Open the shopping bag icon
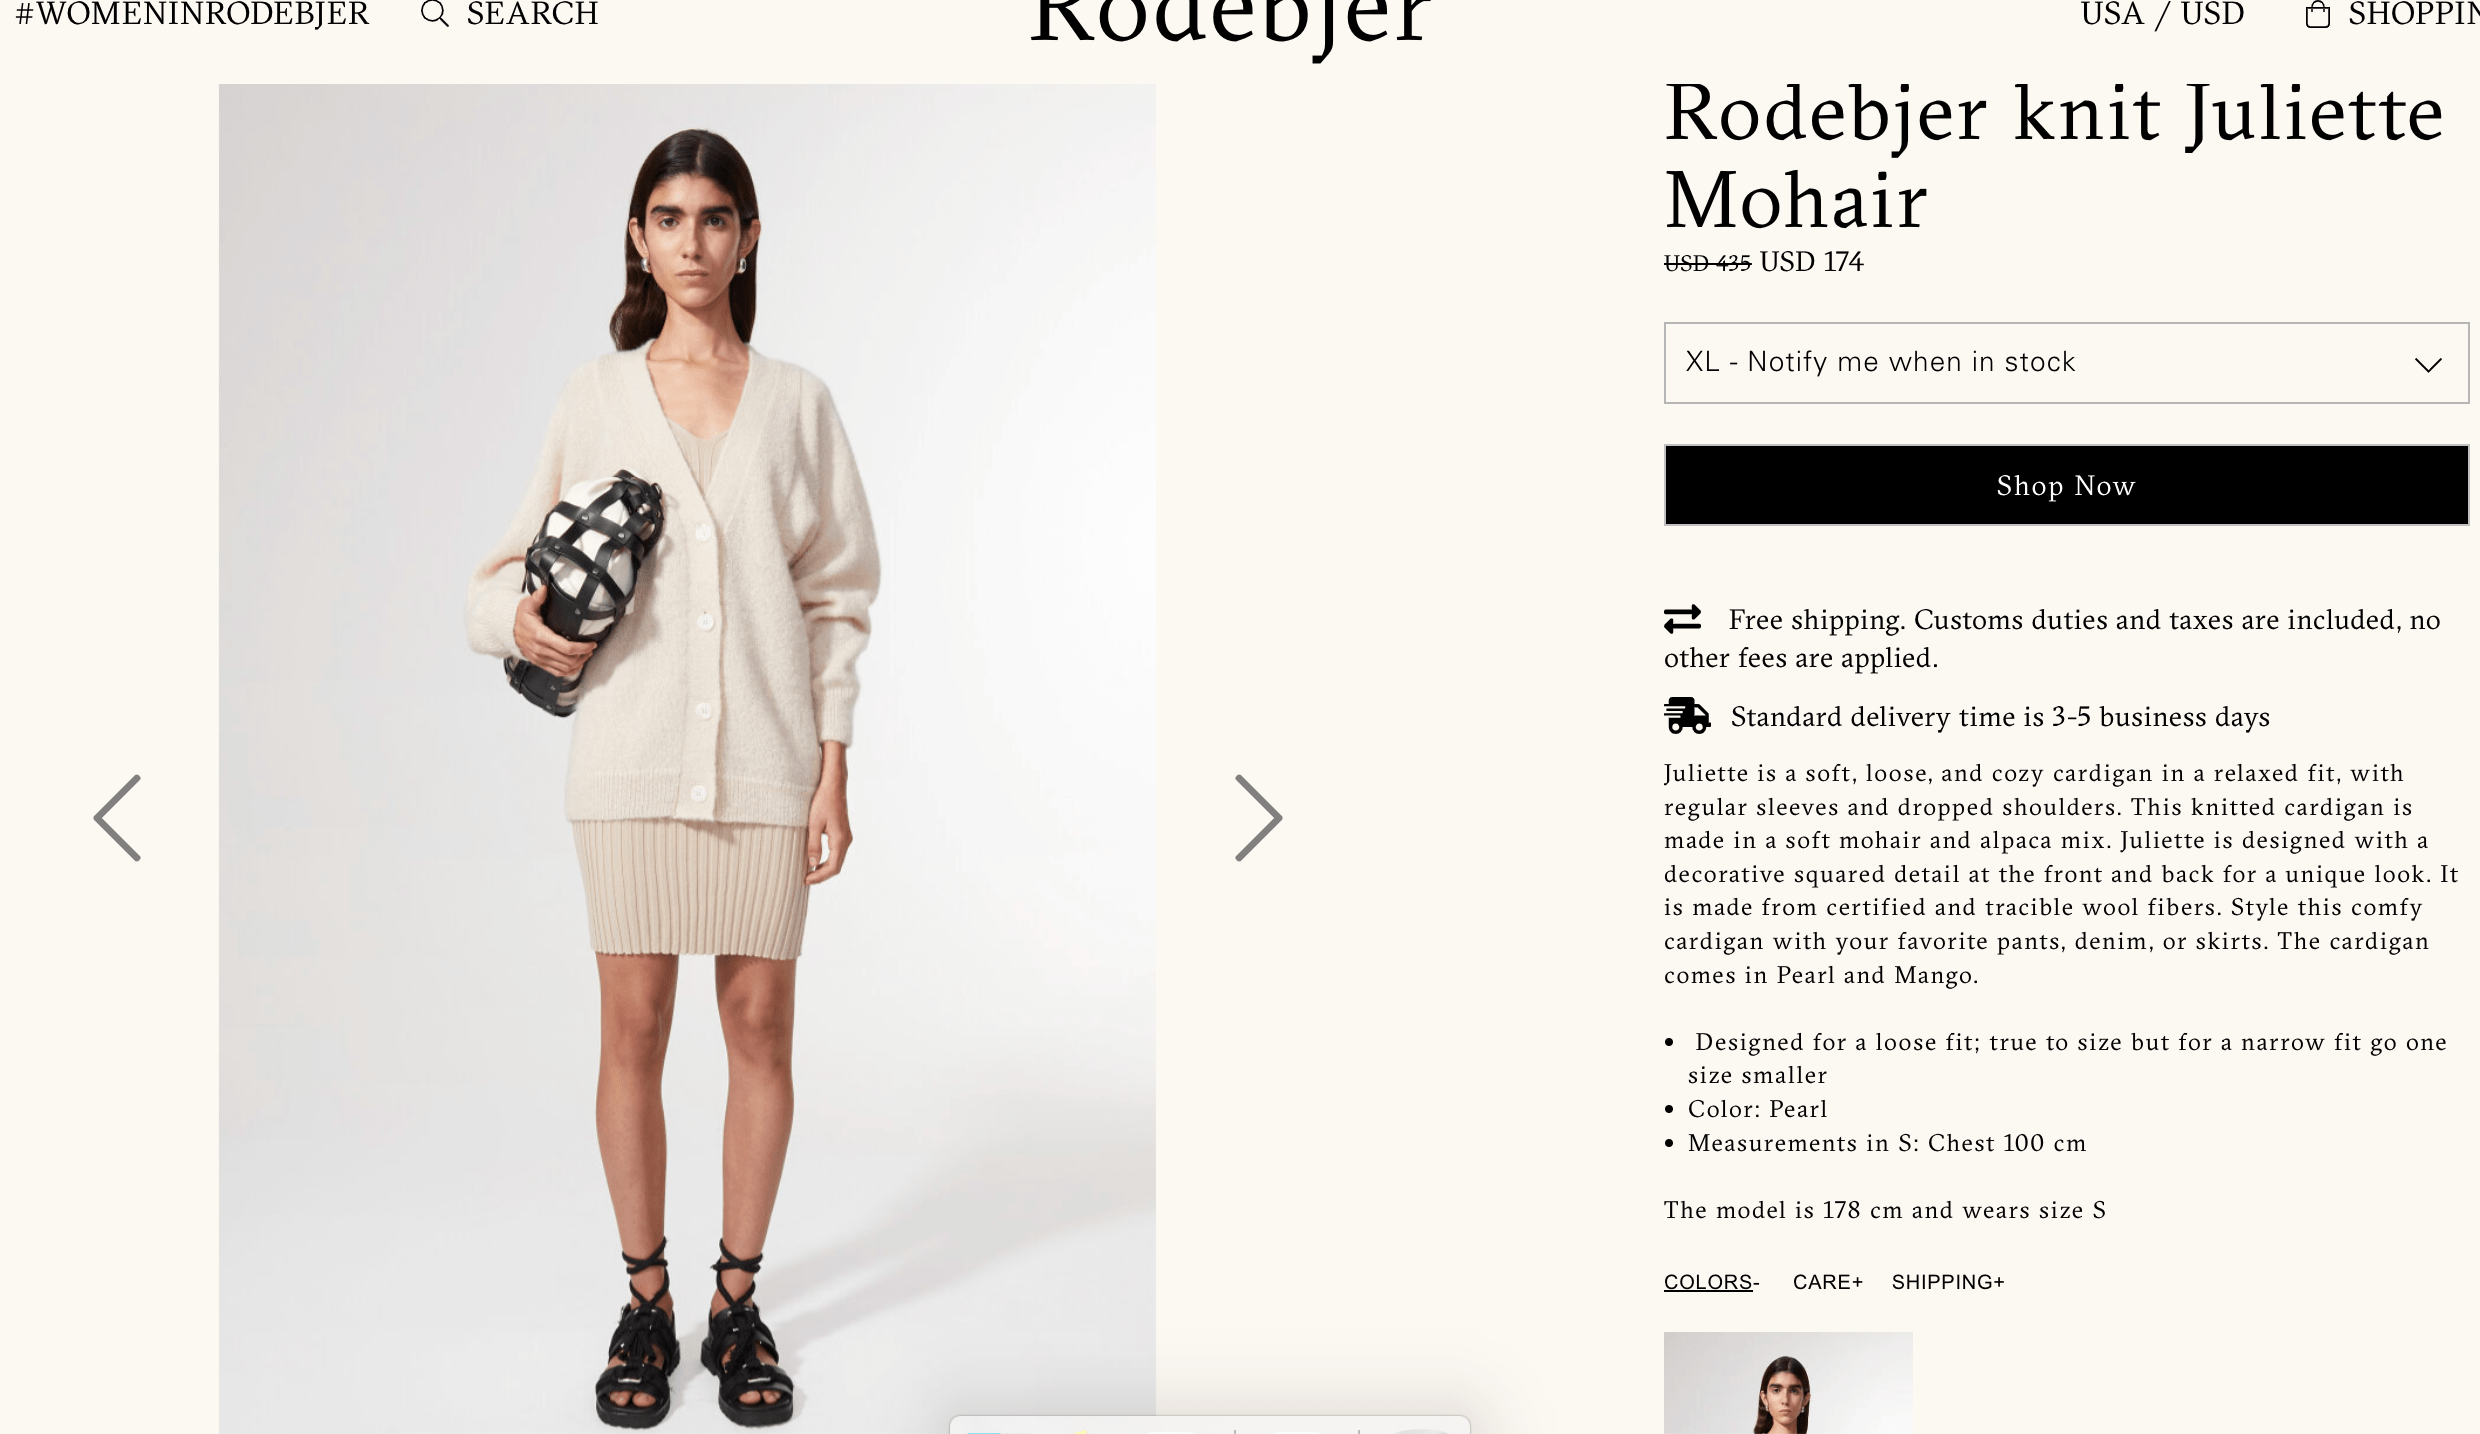This screenshot has height=1434, width=2480. [x=2317, y=14]
